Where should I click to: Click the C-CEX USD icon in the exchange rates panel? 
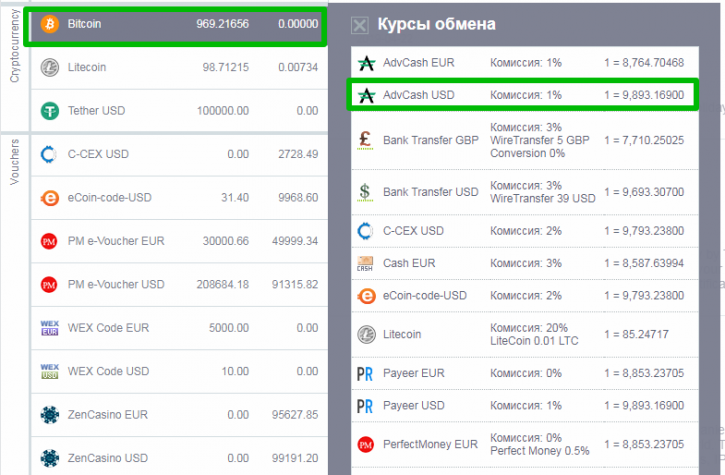(365, 231)
